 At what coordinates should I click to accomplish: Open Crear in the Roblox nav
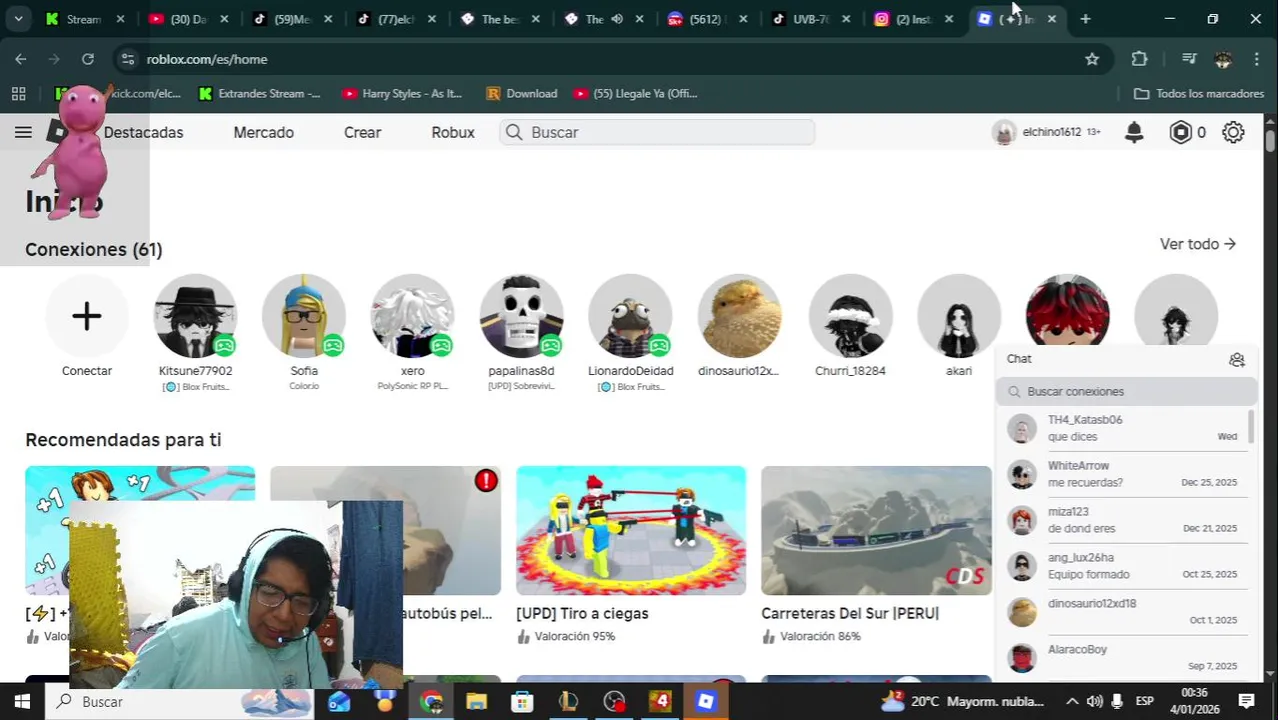point(363,132)
